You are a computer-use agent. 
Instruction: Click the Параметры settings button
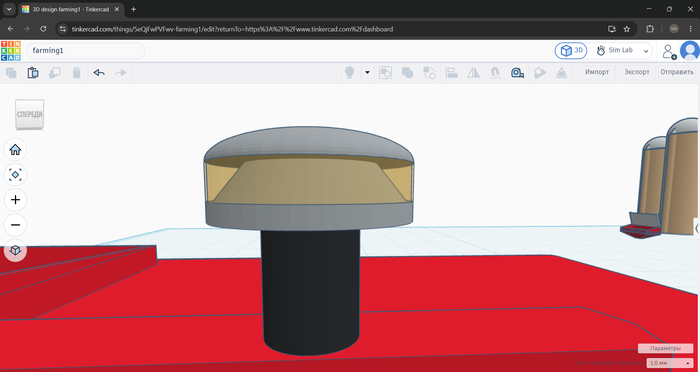coord(665,348)
